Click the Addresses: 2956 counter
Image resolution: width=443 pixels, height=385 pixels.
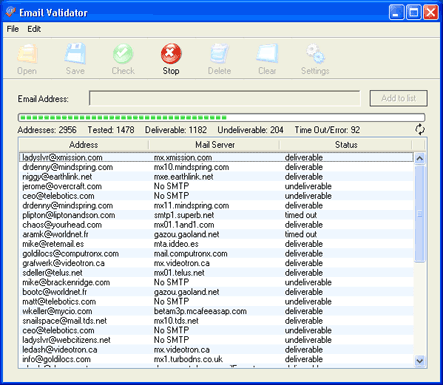coord(47,130)
